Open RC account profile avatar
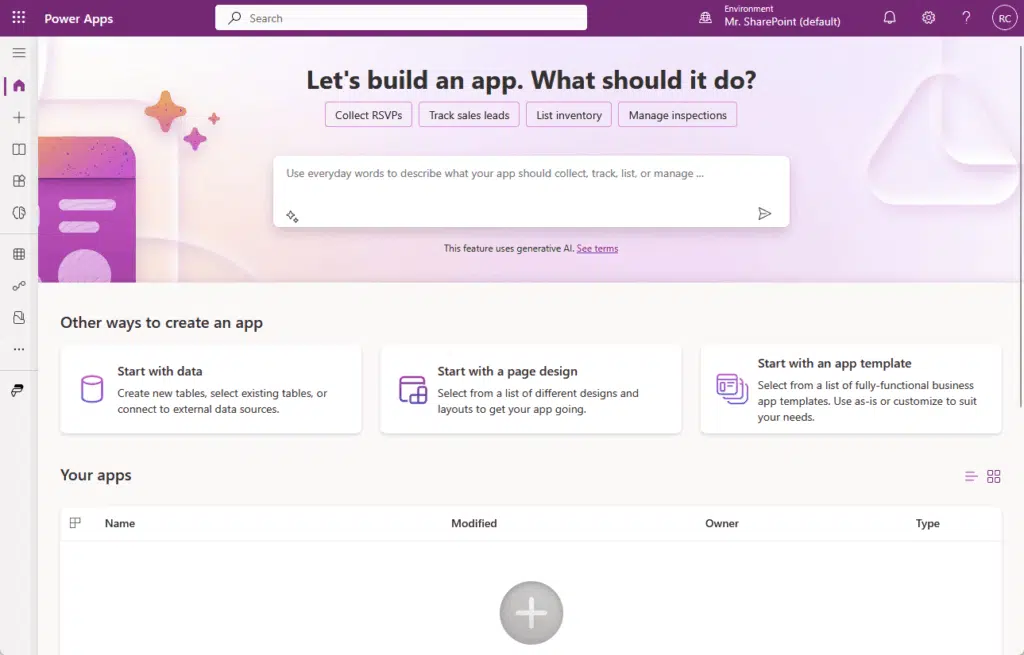The height and width of the screenshot is (655, 1024). (1004, 18)
